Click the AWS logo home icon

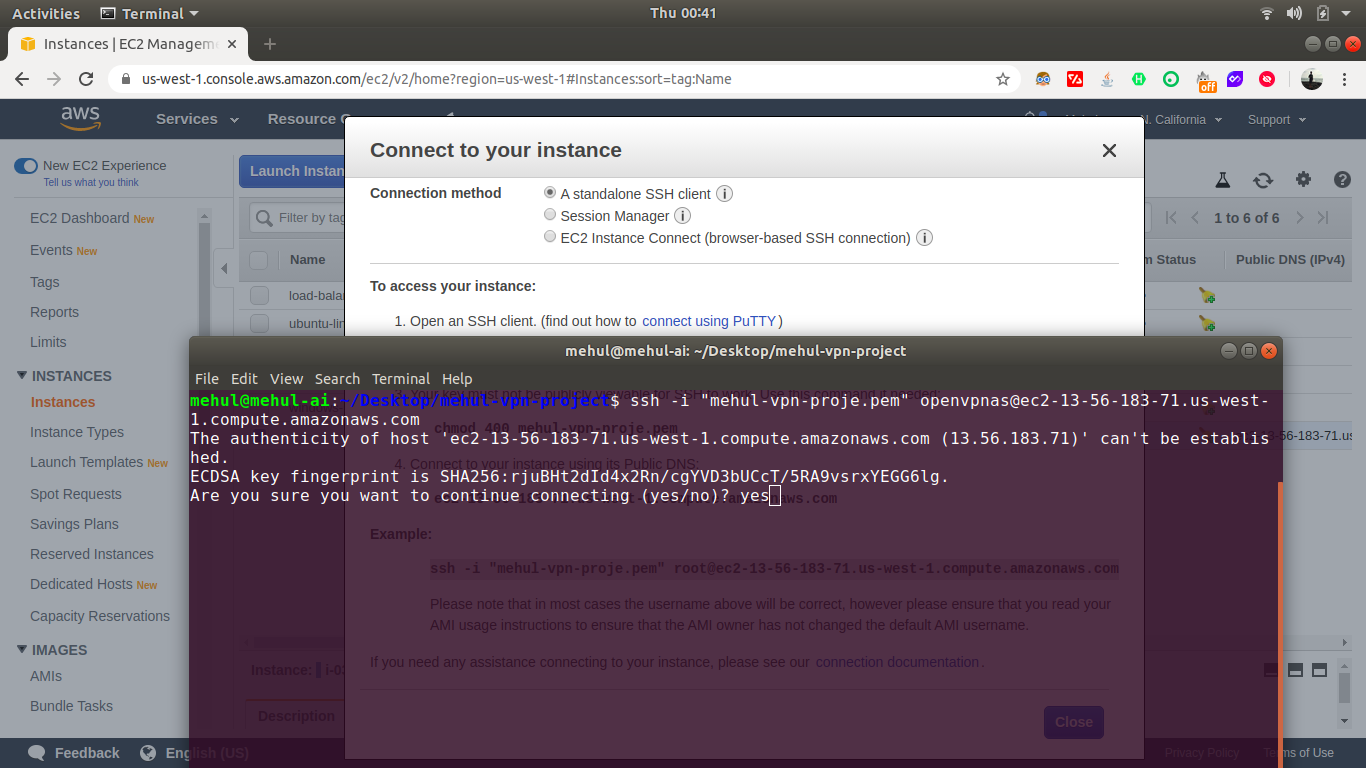pyautogui.click(x=80, y=119)
